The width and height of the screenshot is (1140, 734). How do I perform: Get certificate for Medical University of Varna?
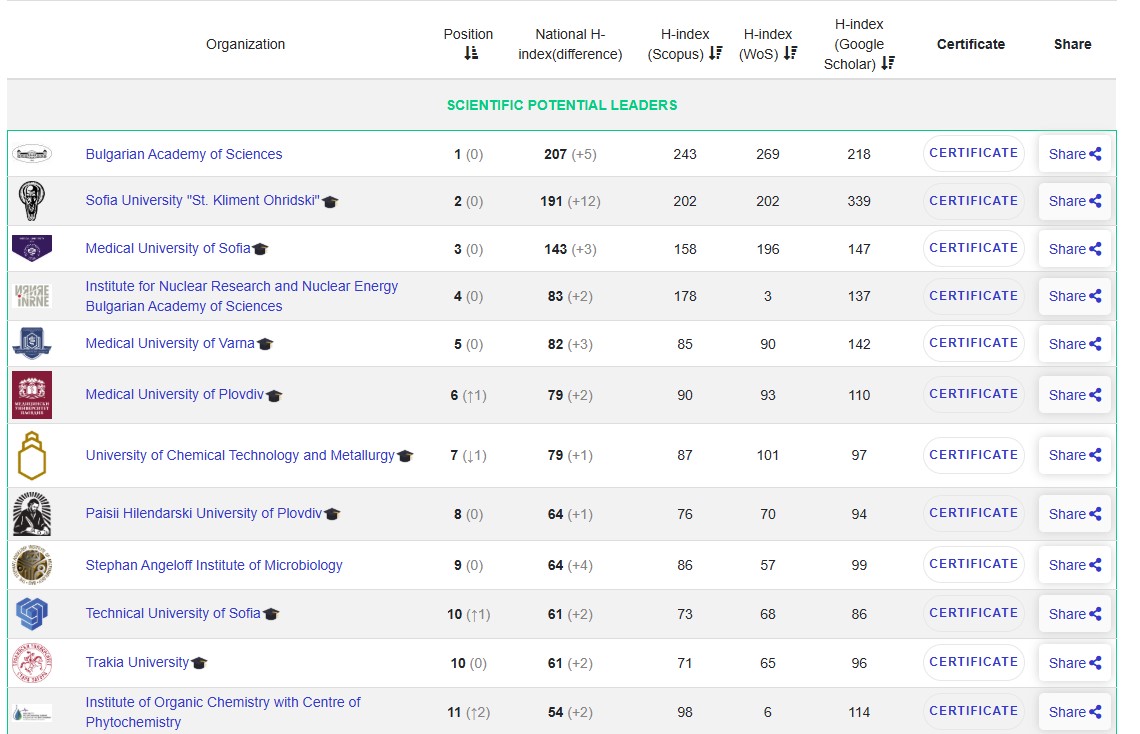click(974, 343)
